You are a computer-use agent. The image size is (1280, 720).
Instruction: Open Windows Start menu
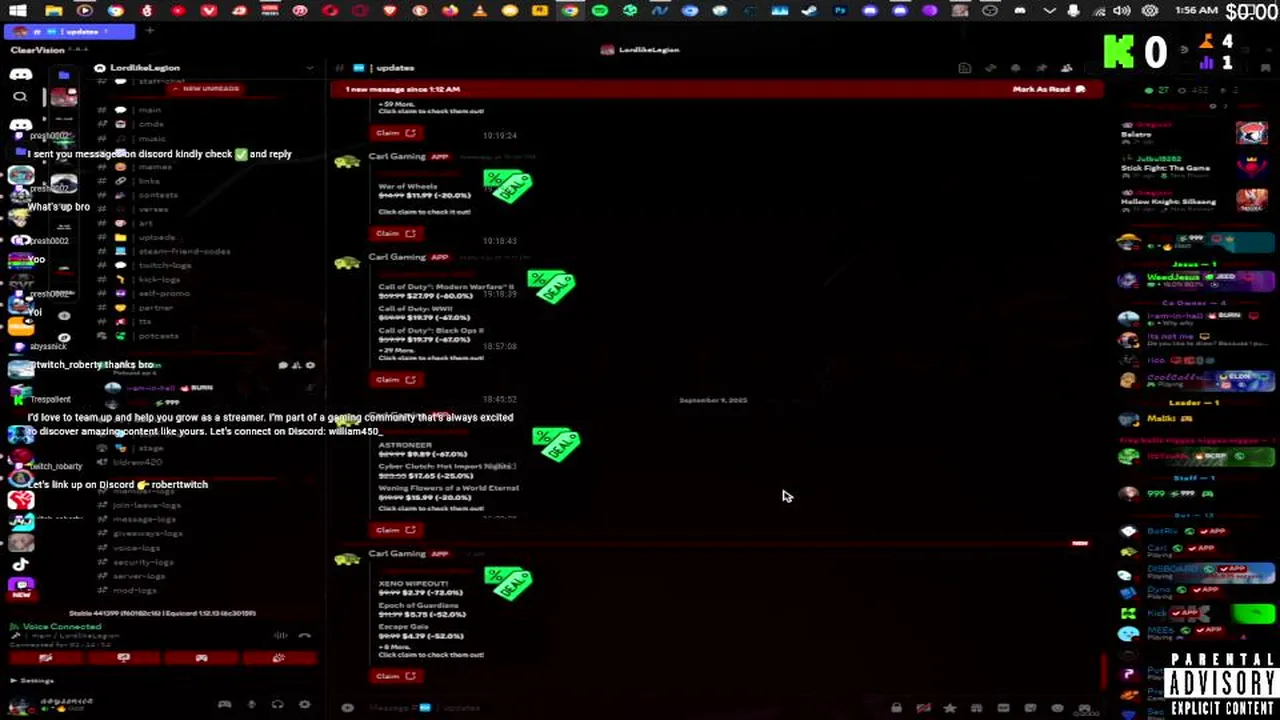click(x=18, y=11)
